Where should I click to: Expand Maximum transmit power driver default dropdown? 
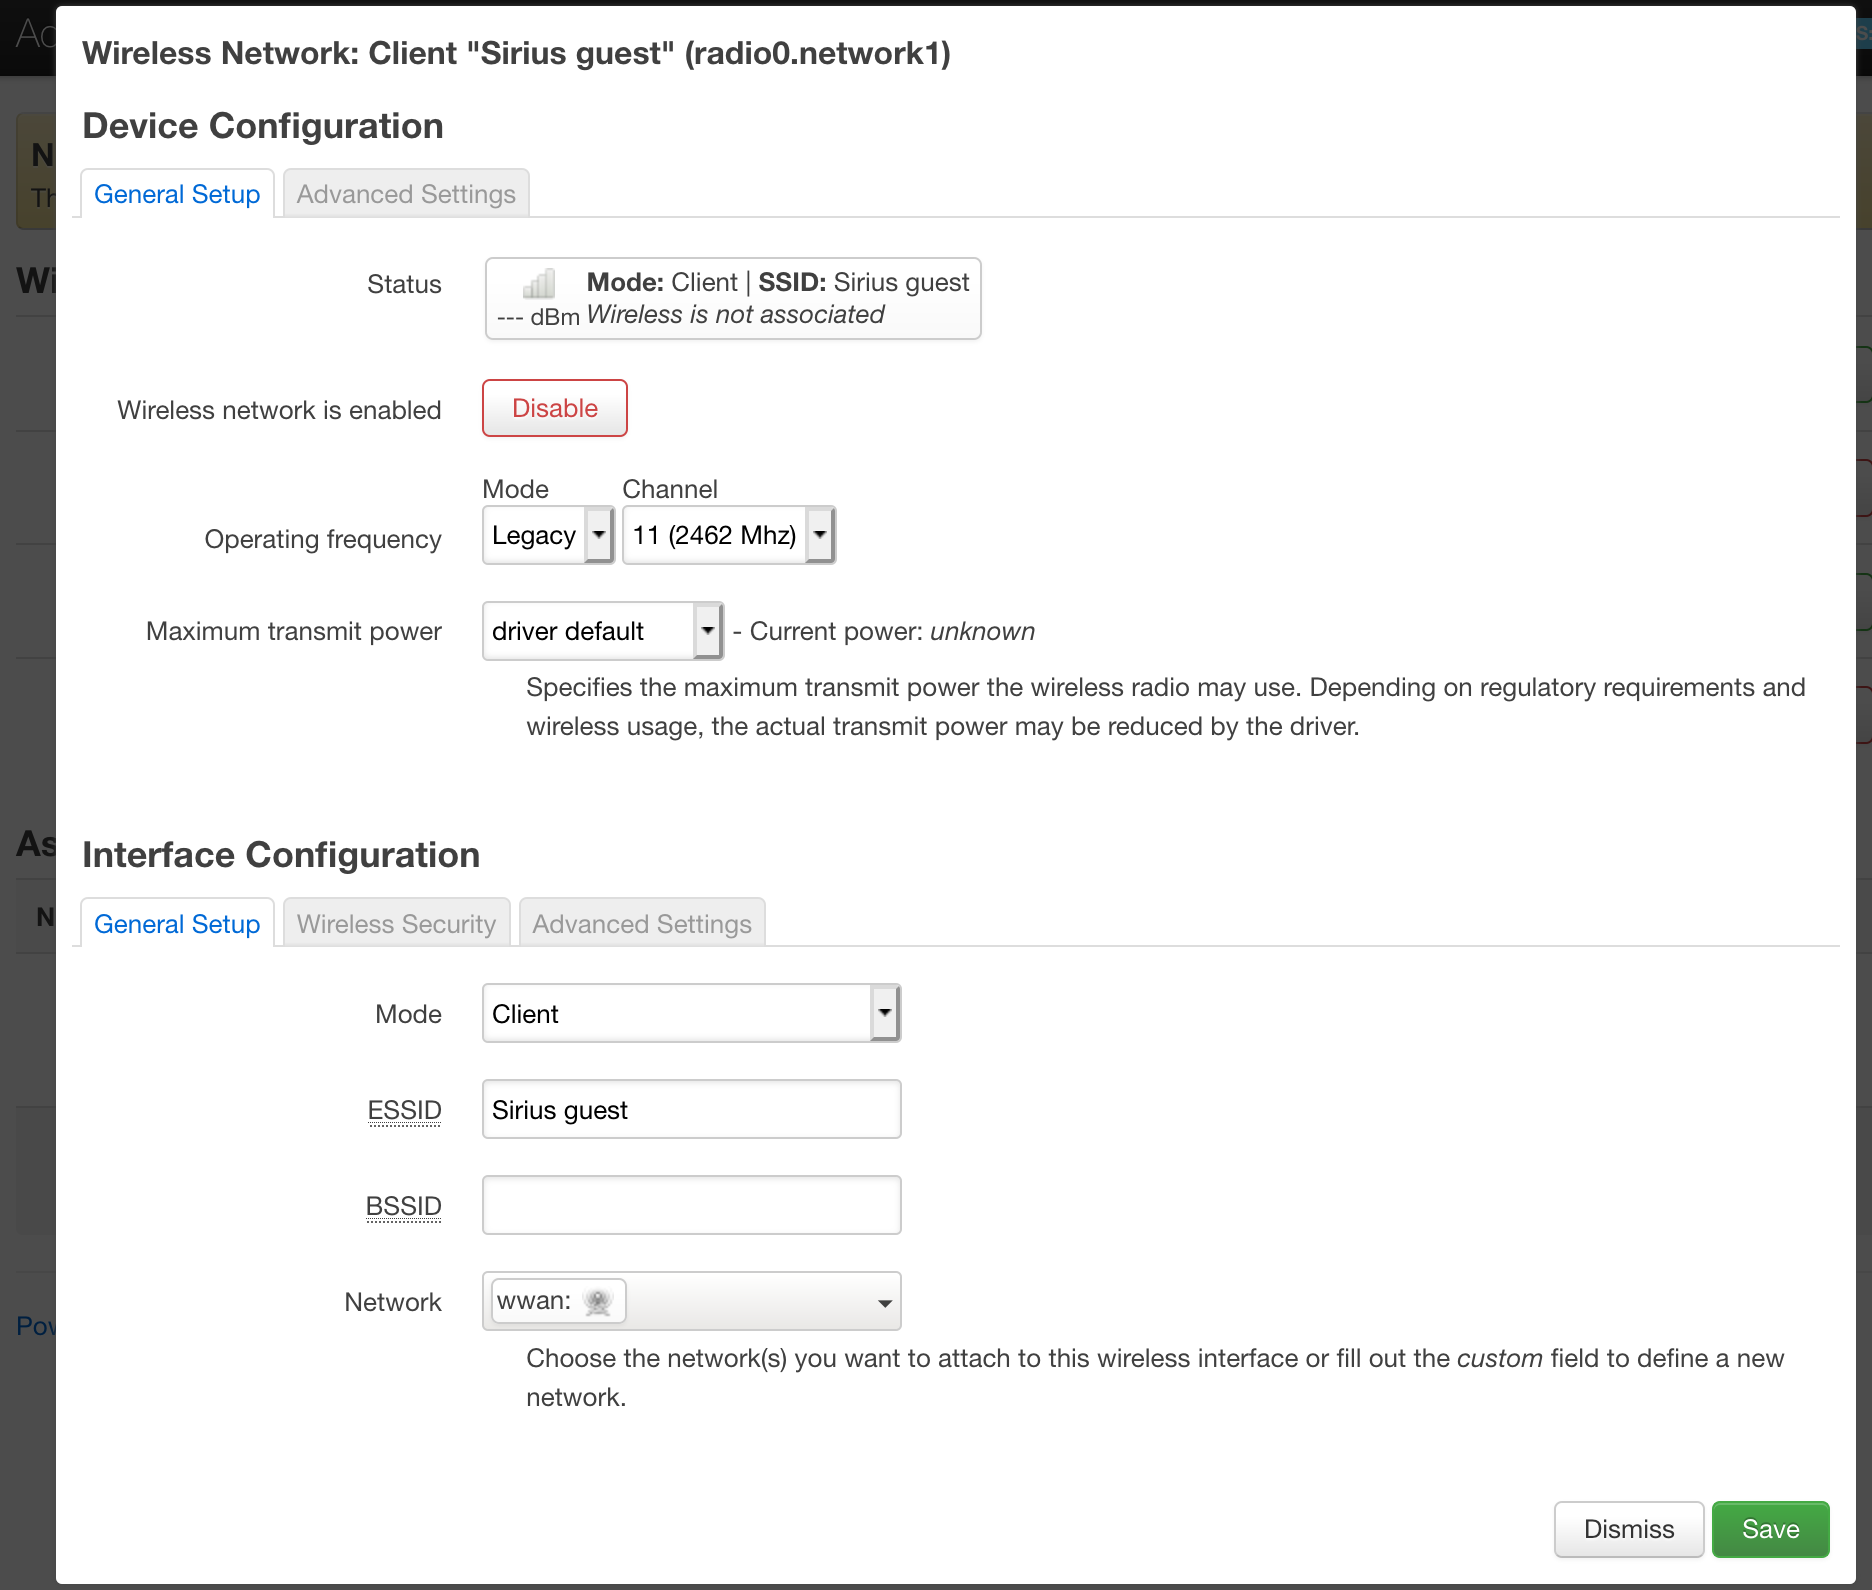603,631
